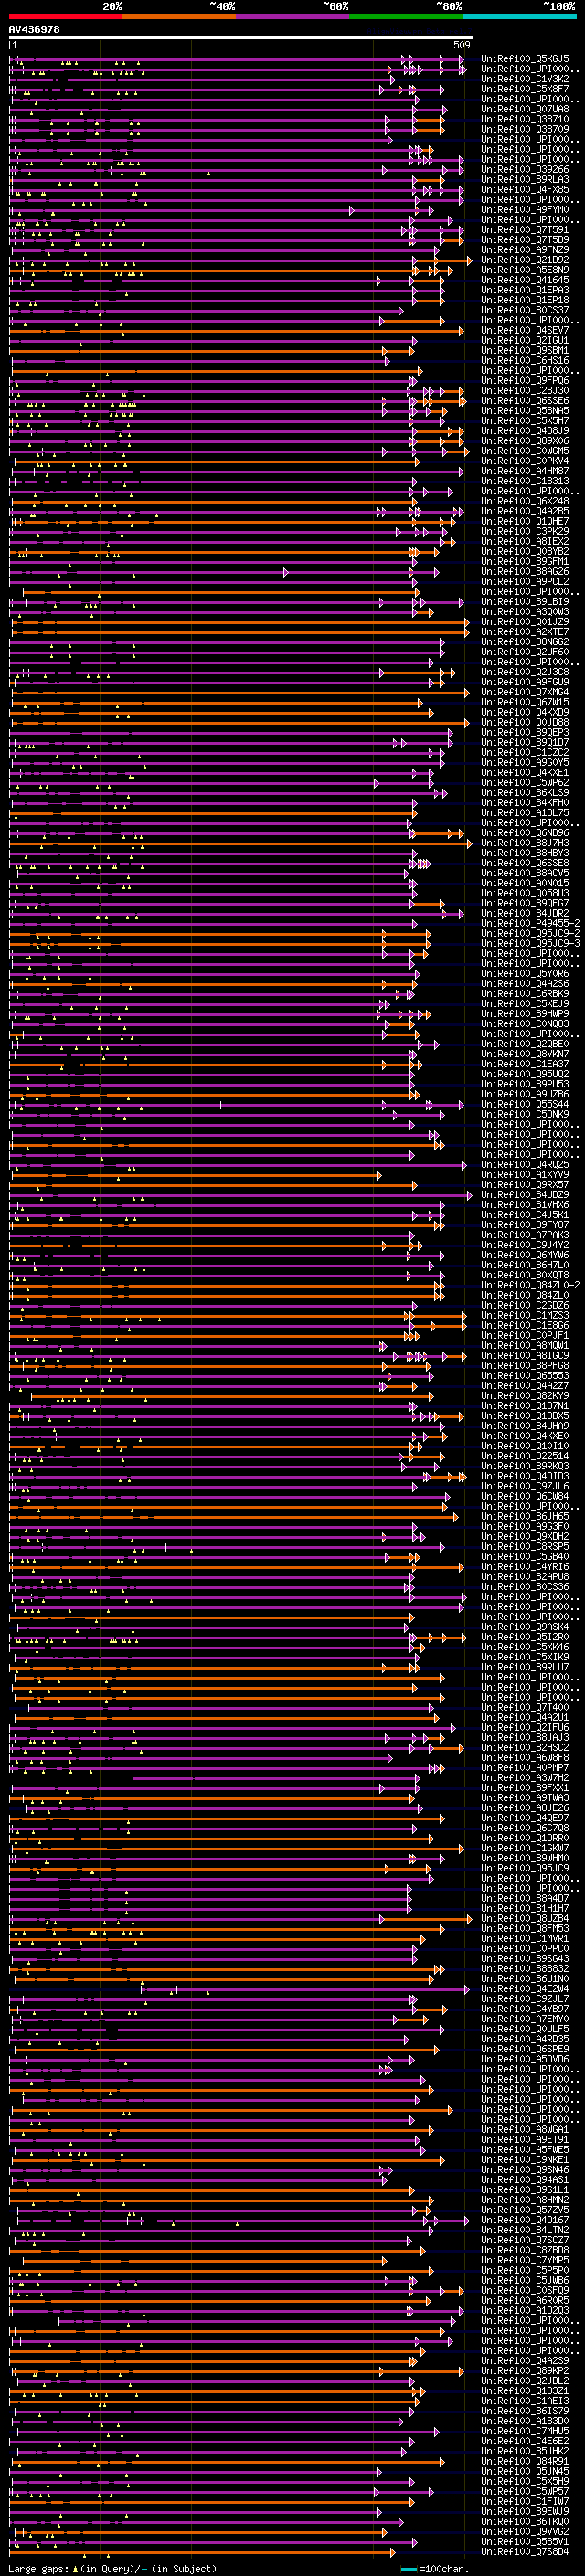585x2576 pixels.
Task: Click the =100char. scale legend
Action: click(443, 2569)
